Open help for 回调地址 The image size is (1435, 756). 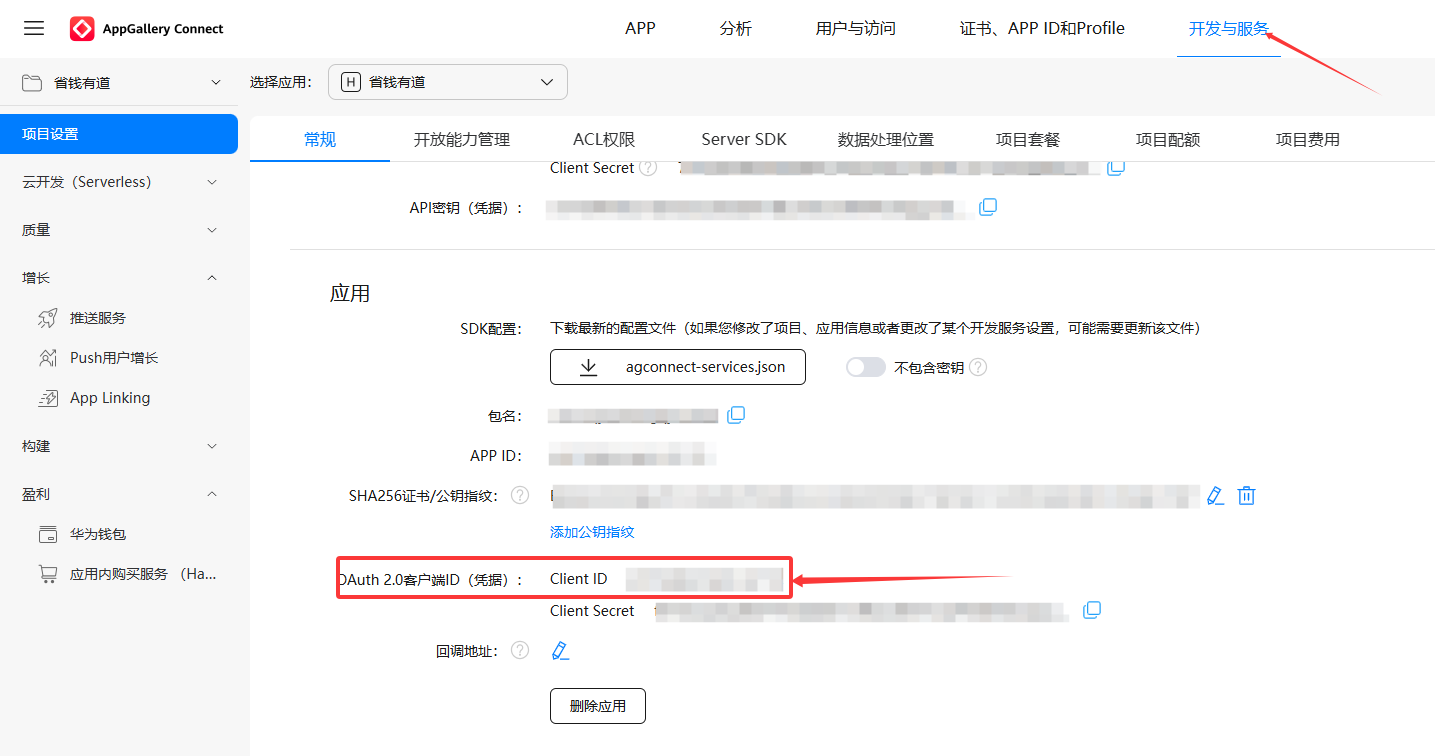[520, 650]
